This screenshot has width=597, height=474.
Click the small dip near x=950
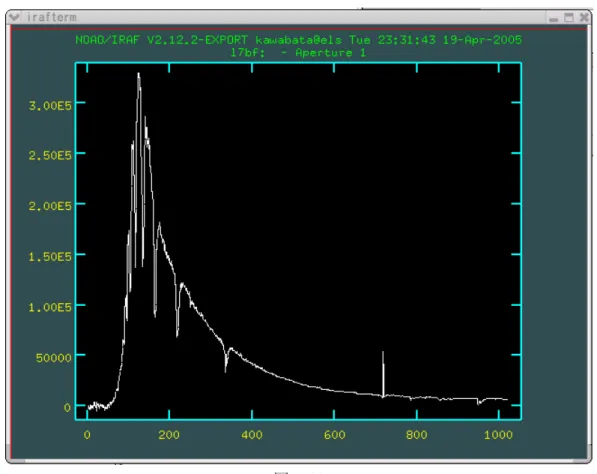click(x=479, y=402)
